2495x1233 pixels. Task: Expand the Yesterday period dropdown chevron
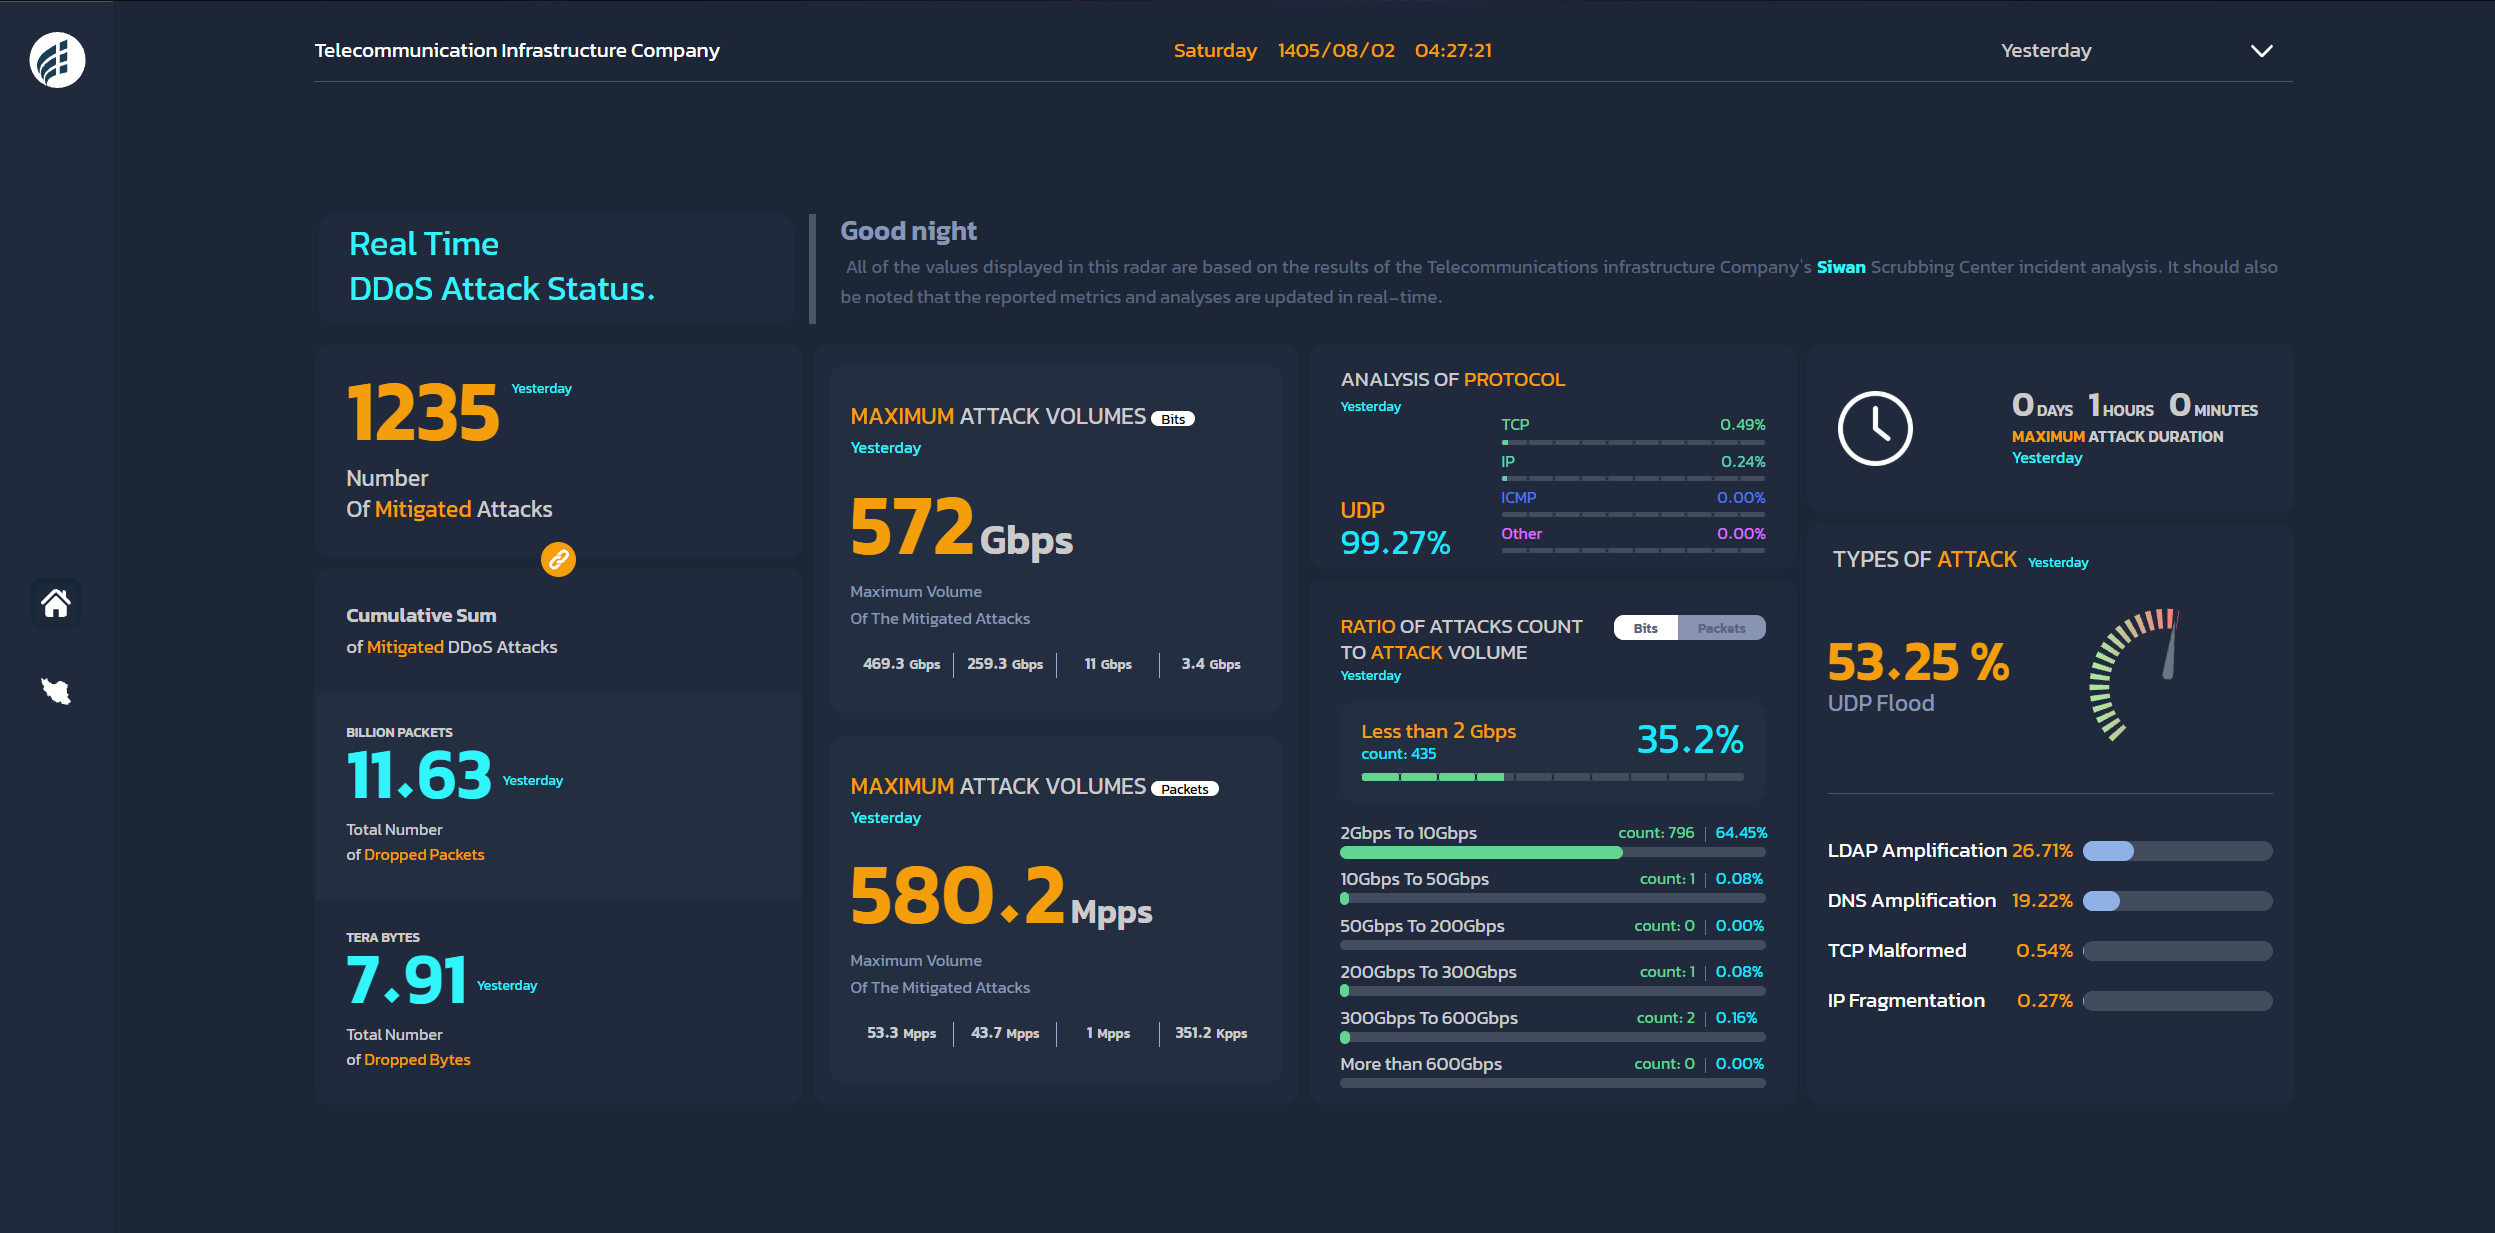coord(2261,51)
